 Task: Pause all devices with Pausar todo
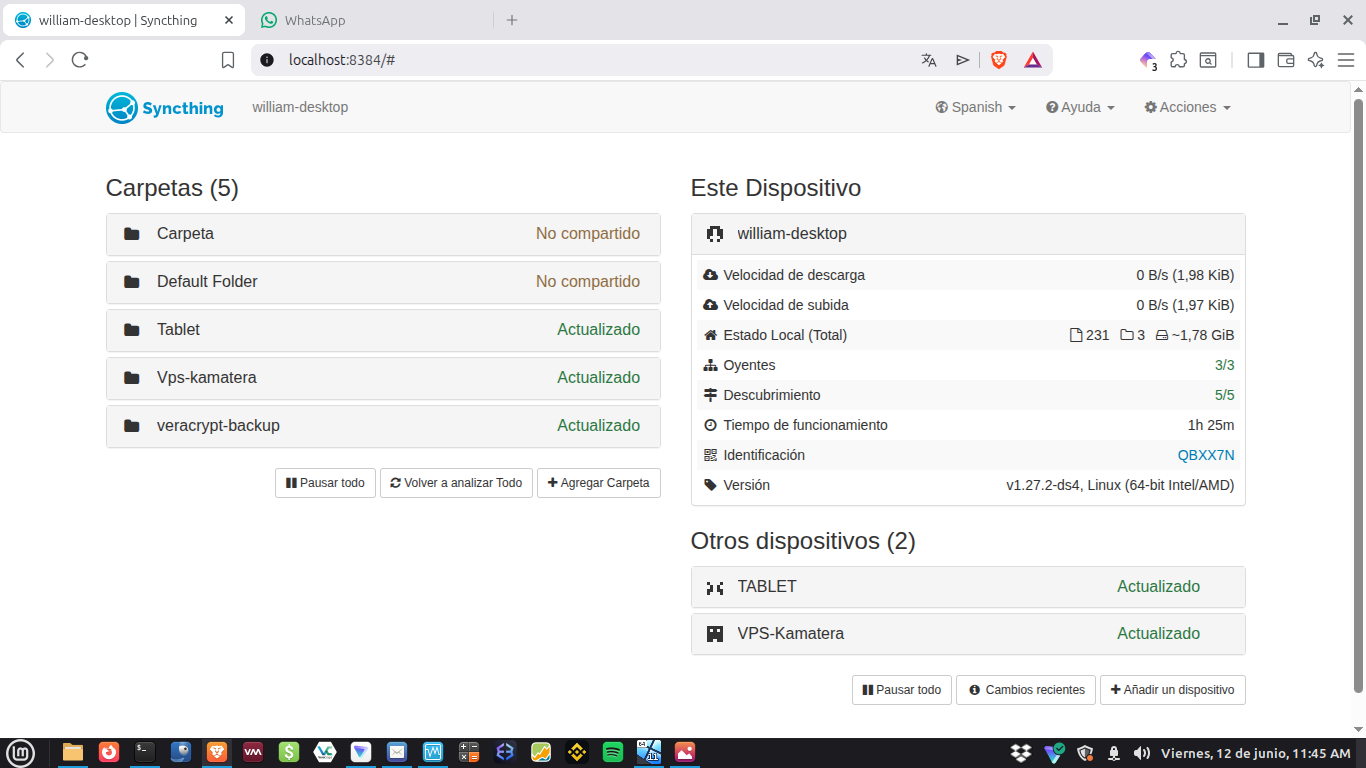pos(902,690)
